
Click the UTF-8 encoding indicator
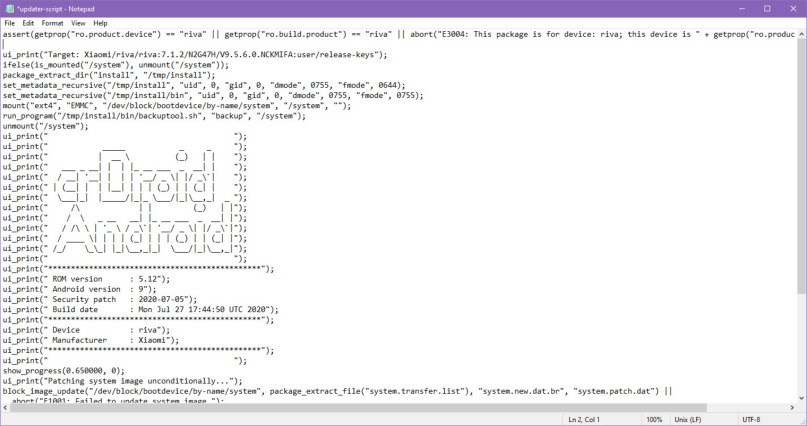752,419
